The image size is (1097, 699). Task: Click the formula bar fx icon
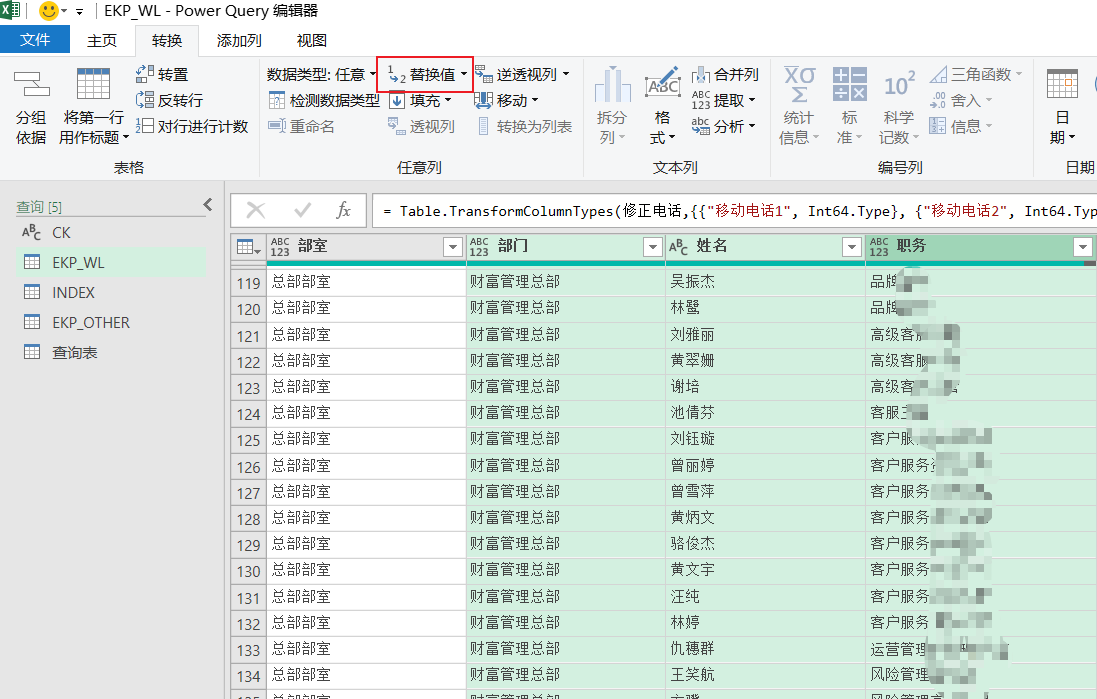tap(343, 210)
